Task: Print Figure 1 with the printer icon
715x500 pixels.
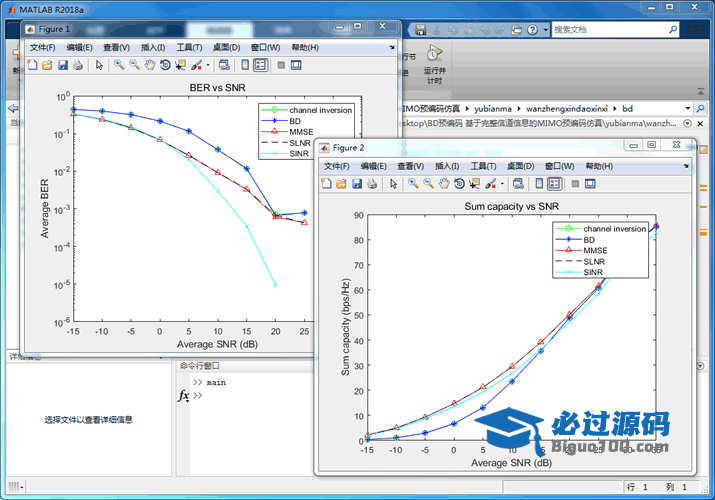Action: tap(78, 65)
